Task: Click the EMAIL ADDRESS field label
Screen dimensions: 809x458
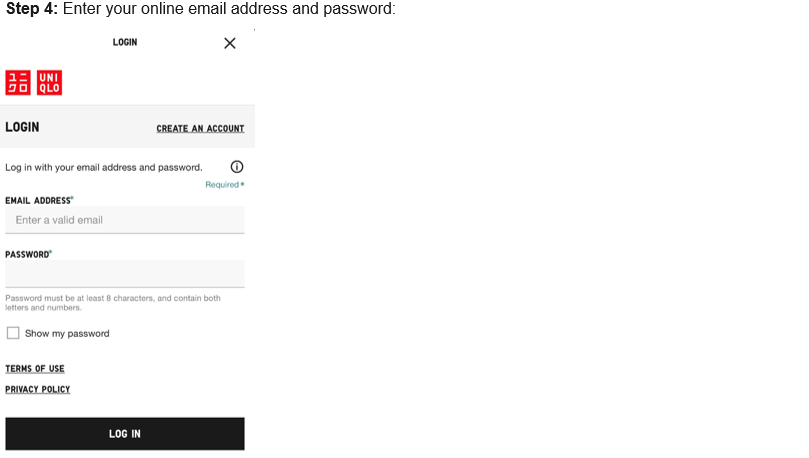Action: [39, 201]
